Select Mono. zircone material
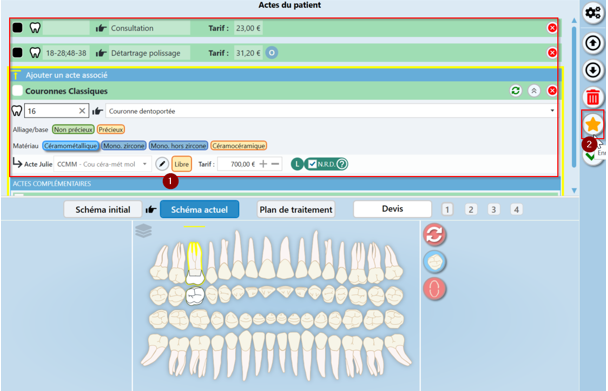 (124, 146)
